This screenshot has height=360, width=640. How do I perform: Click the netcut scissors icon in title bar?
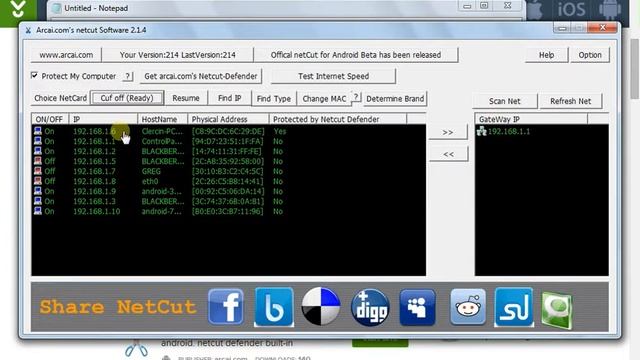pyautogui.click(x=28, y=30)
